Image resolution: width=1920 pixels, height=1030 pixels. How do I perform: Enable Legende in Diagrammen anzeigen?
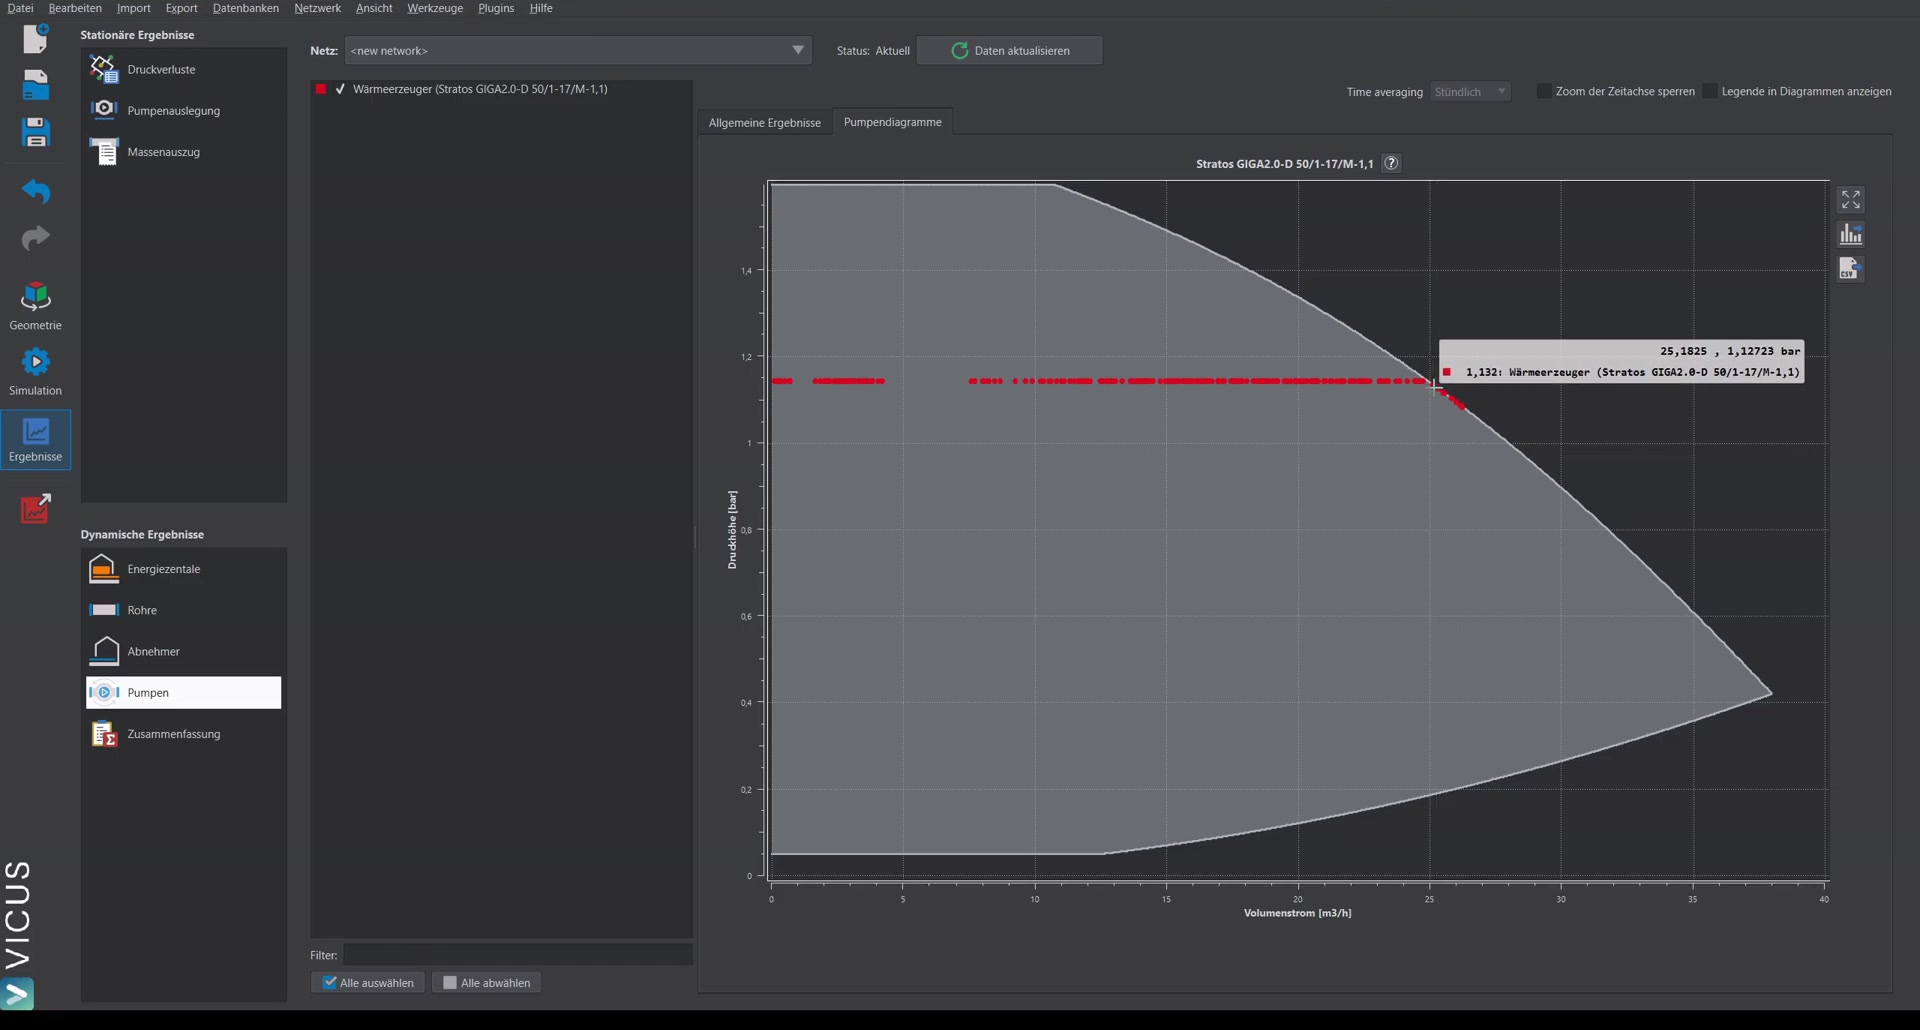click(x=1710, y=91)
